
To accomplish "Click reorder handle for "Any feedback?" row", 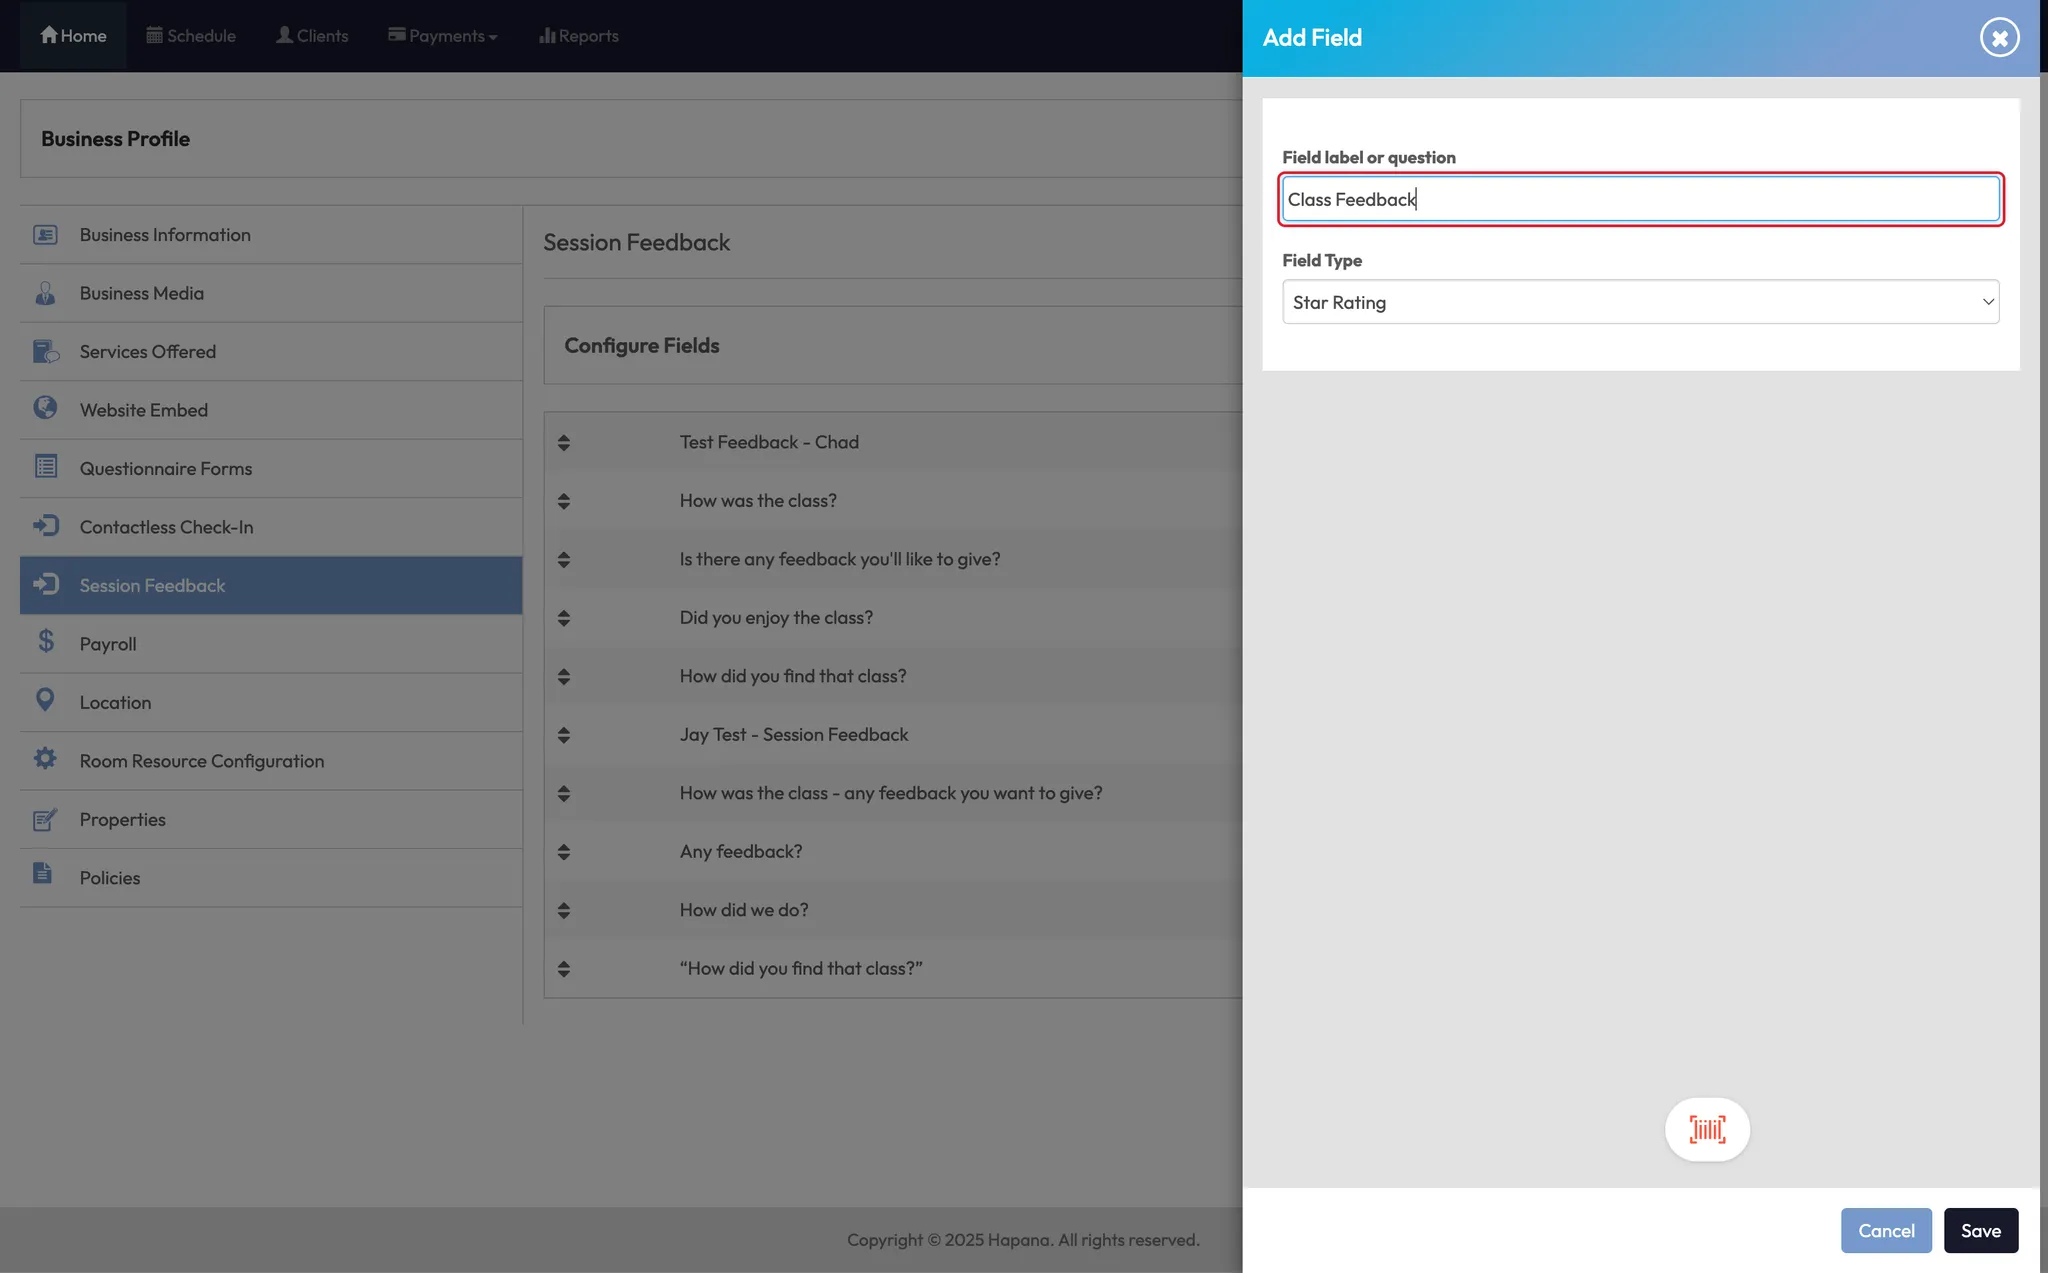I will point(564,852).
